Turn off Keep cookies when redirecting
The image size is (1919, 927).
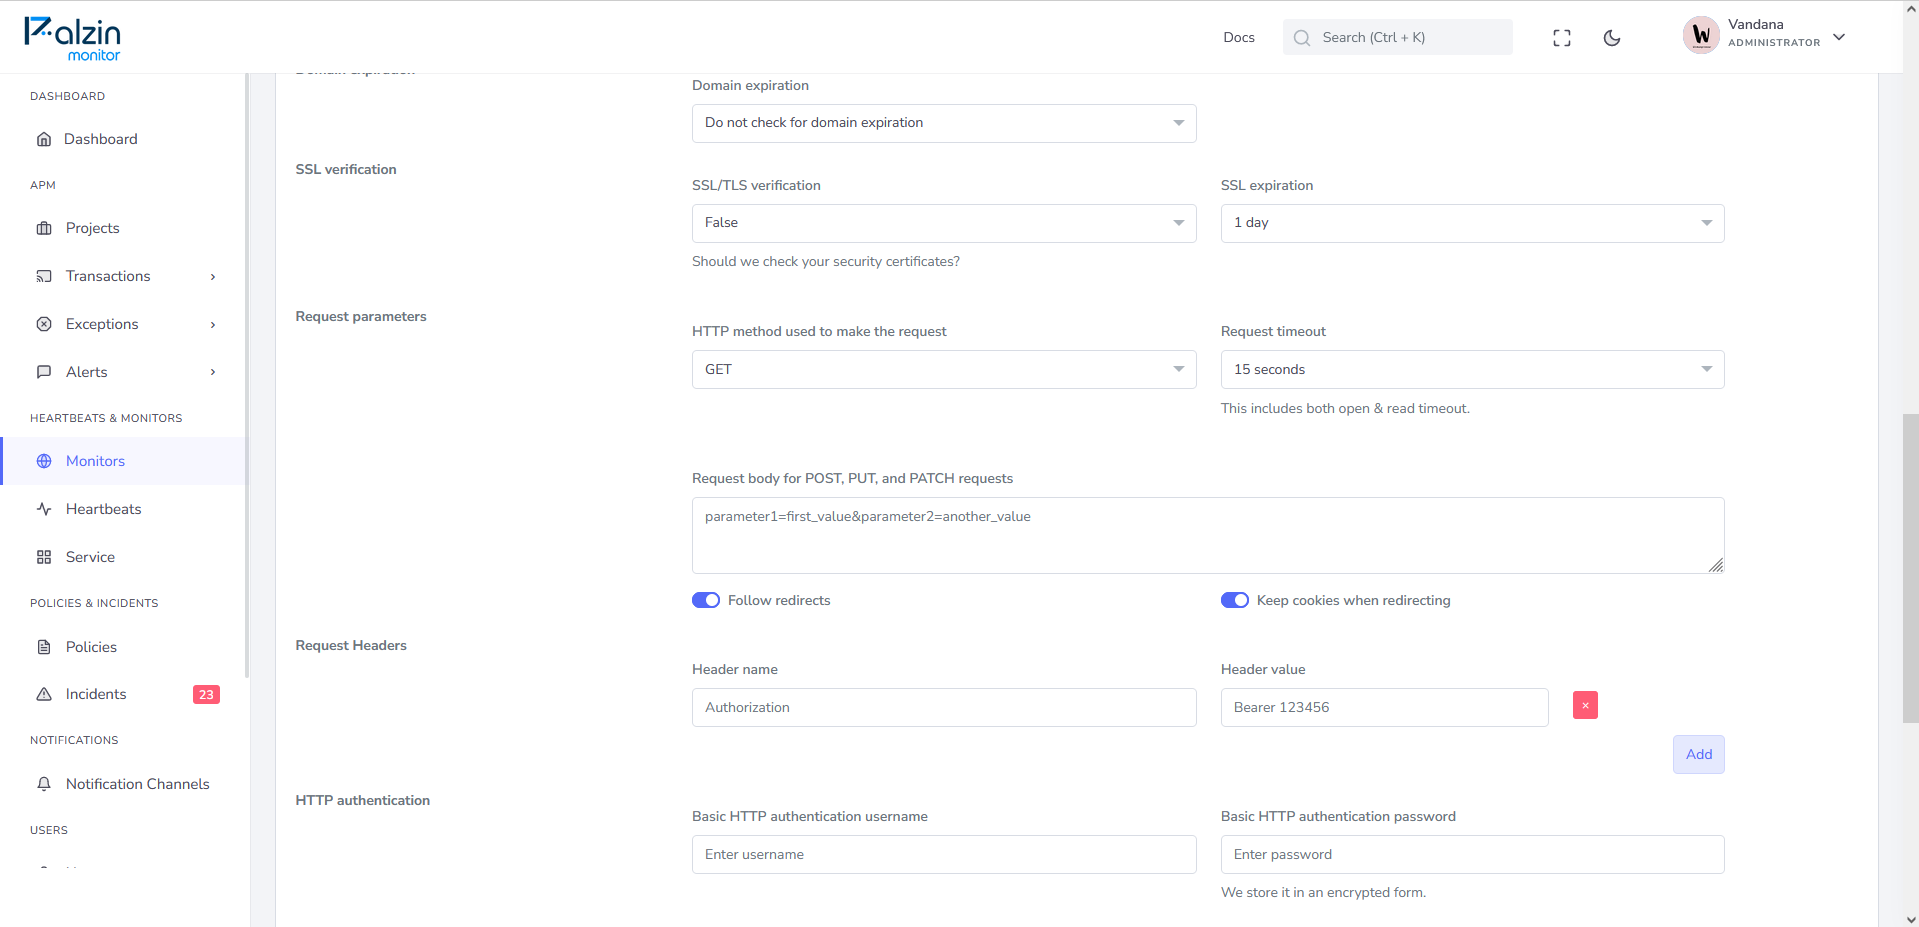[1235, 600]
